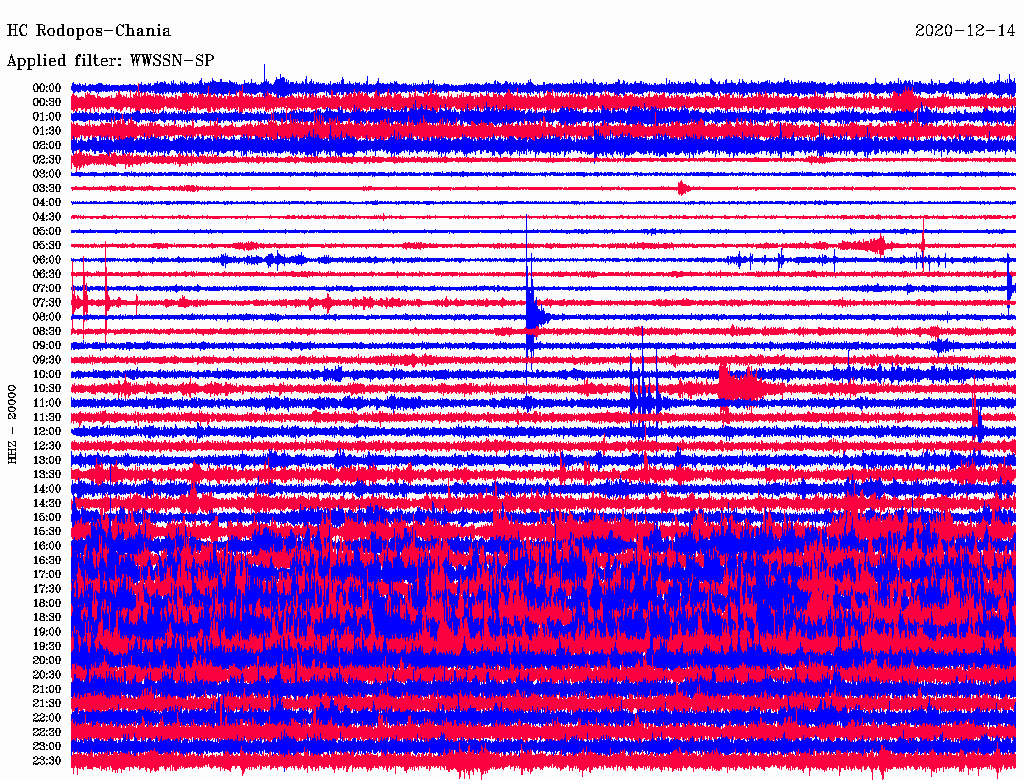Screen dimensions: 1024x780
Task: Select the 20:30 time label
Action: (x=47, y=675)
